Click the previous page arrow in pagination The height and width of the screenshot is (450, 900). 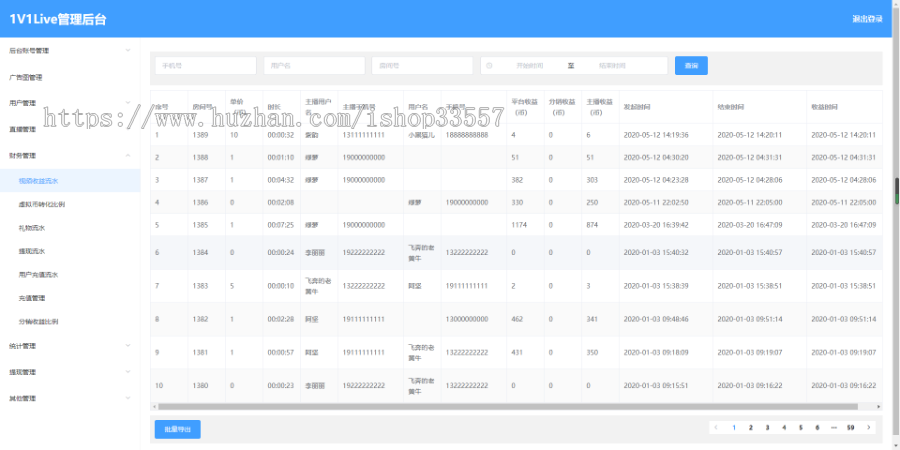tap(716, 427)
